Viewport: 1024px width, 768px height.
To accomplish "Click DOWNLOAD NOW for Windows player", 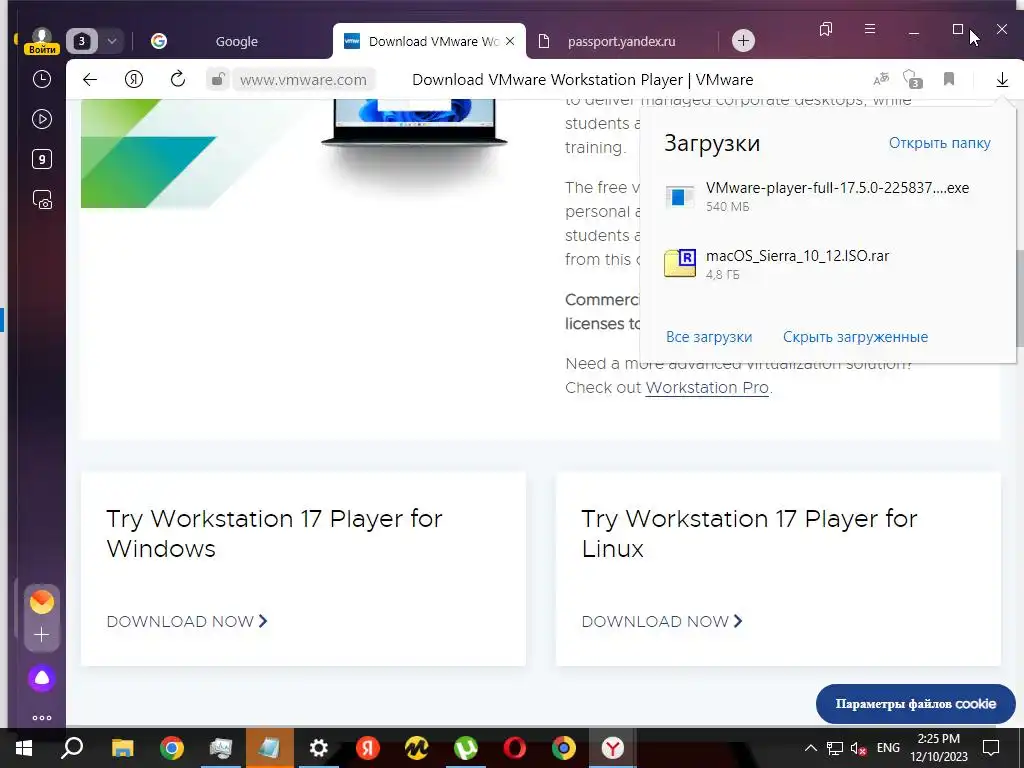I will 187,621.
